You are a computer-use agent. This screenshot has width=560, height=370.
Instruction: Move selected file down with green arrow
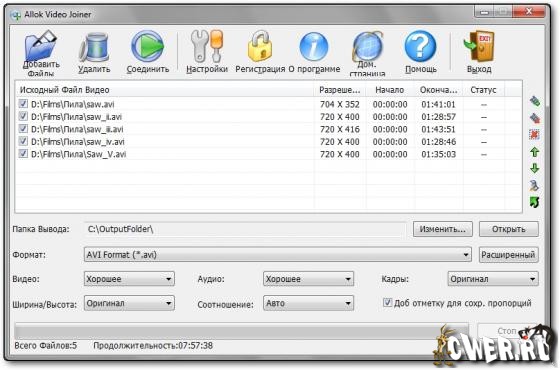(535, 168)
